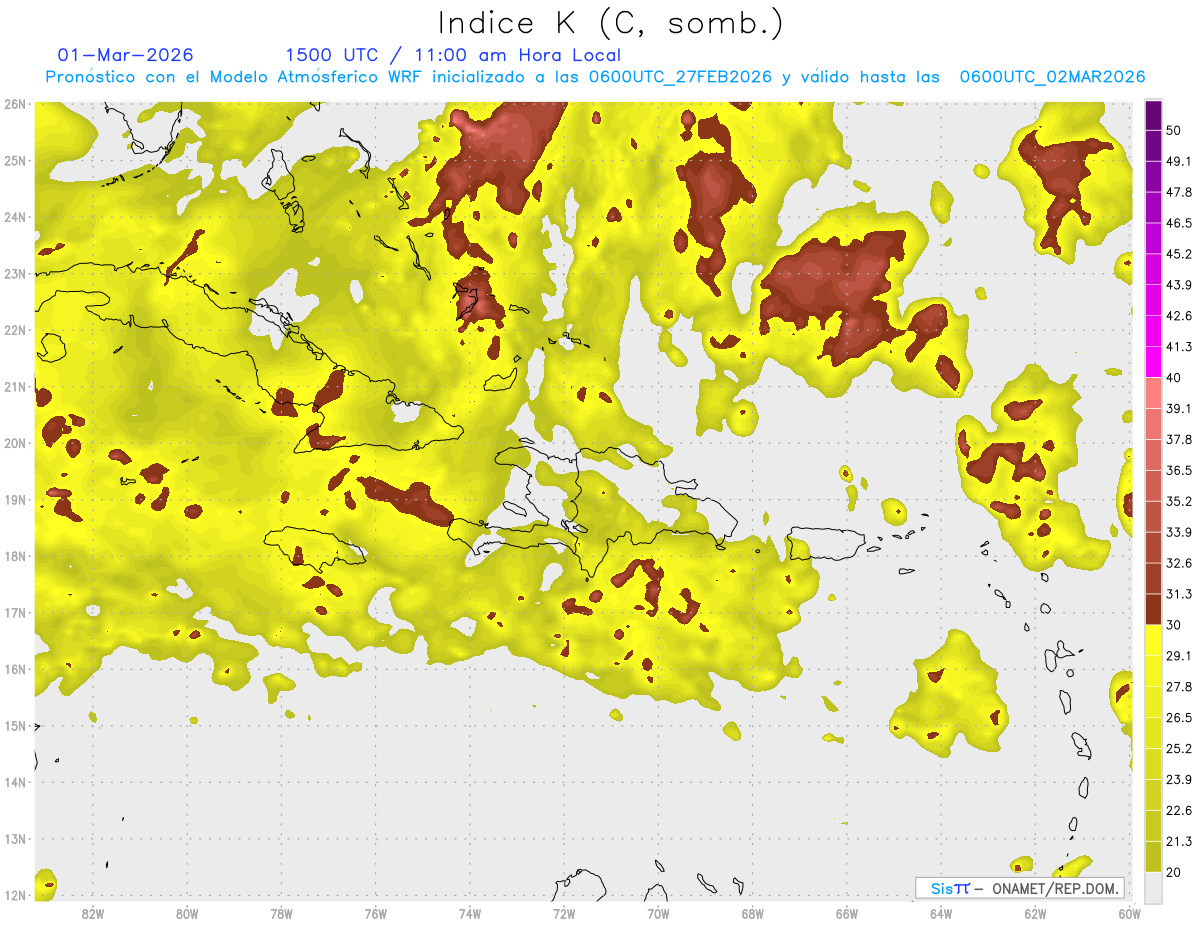Click the '22N' latitude label

coord(14,331)
